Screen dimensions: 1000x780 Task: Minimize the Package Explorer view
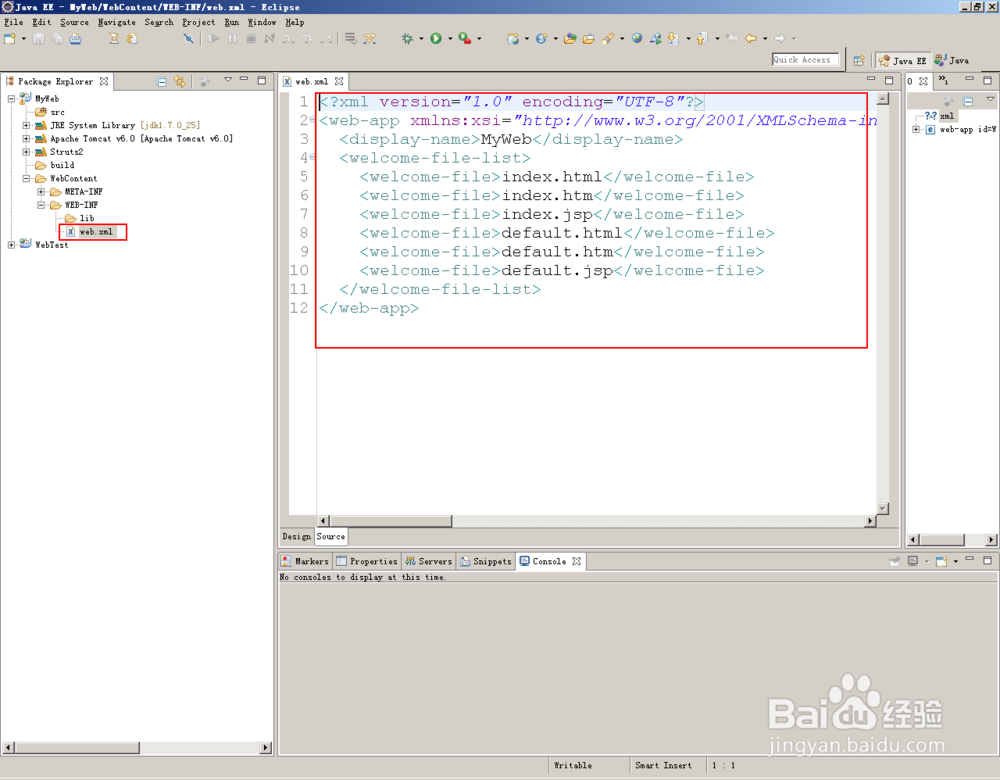(244, 79)
